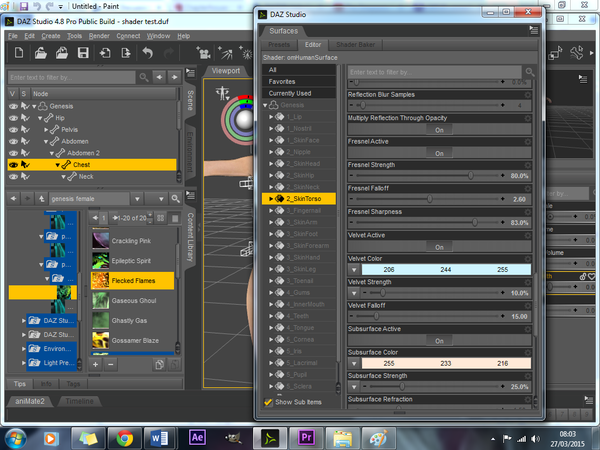Click the Undo arrow icon
600x450 pixels.
[147, 52]
